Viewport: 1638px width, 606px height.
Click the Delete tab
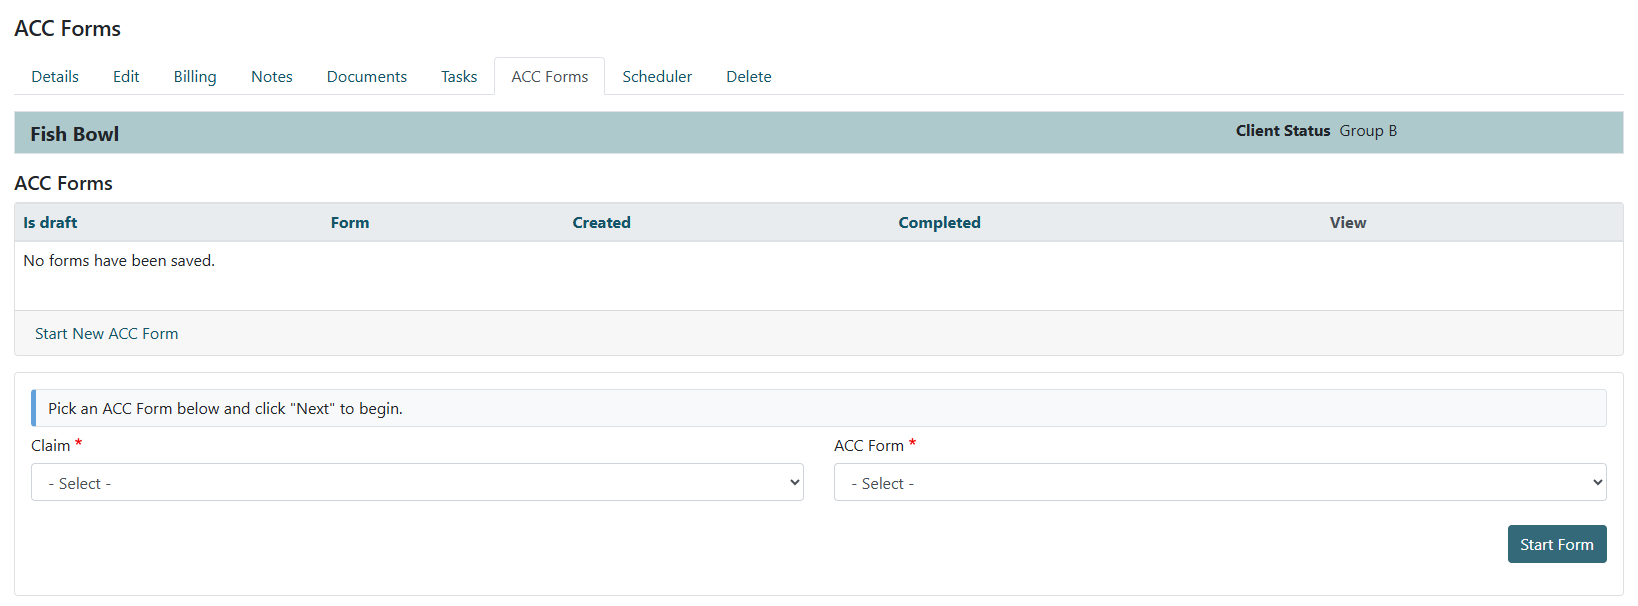[x=749, y=77]
